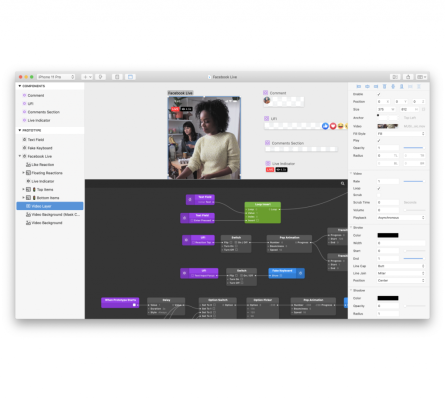Open the Shadow color swatch
The width and height of the screenshot is (445, 400).
click(388, 298)
